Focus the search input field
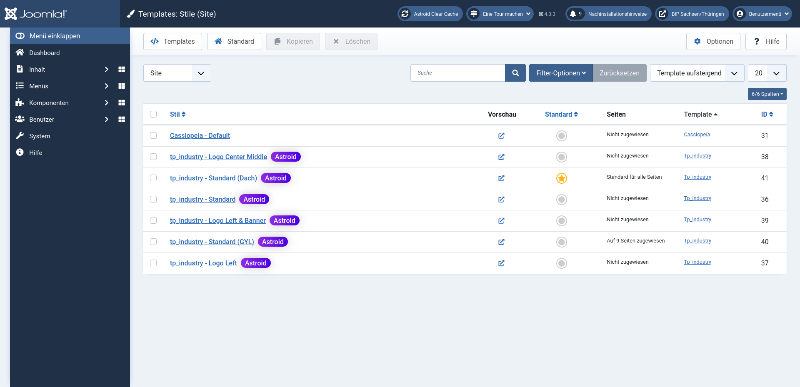Image resolution: width=800 pixels, height=387 pixels. (458, 73)
